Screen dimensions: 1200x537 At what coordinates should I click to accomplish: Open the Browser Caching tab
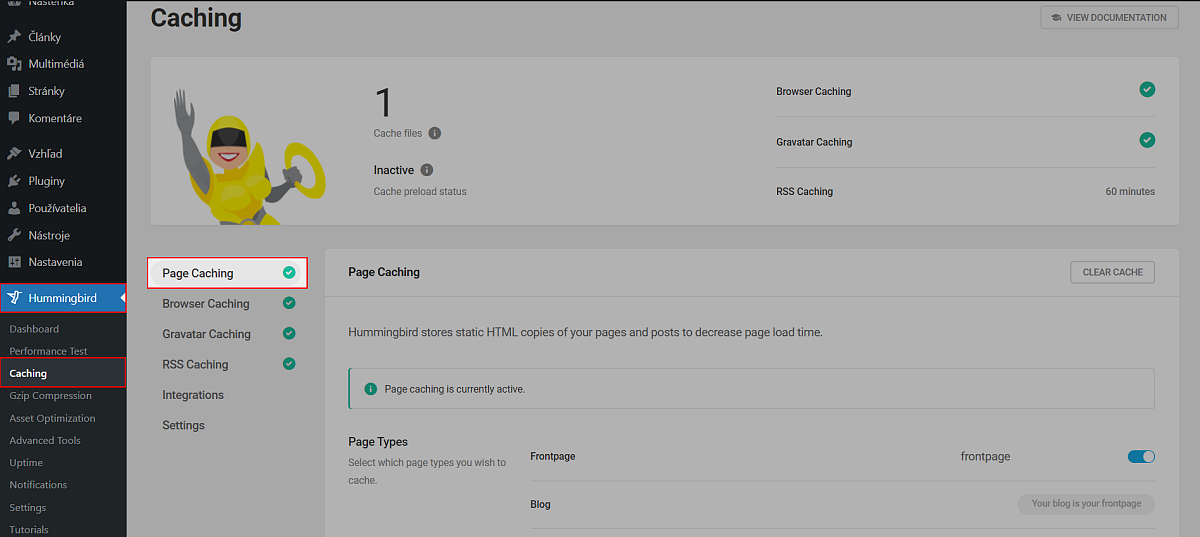point(206,304)
